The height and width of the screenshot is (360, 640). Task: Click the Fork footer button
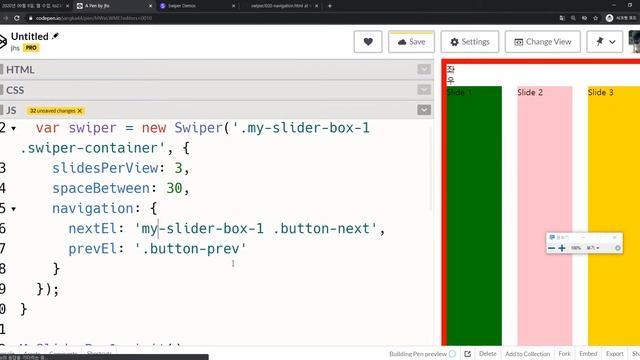(564, 354)
